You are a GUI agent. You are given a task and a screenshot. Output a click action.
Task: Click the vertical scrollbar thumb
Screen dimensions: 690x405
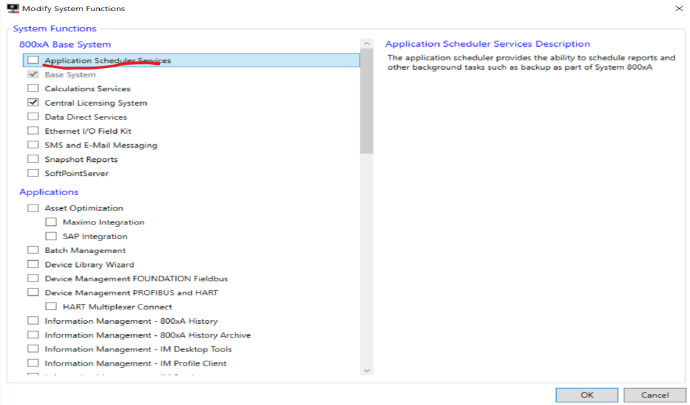click(367, 101)
